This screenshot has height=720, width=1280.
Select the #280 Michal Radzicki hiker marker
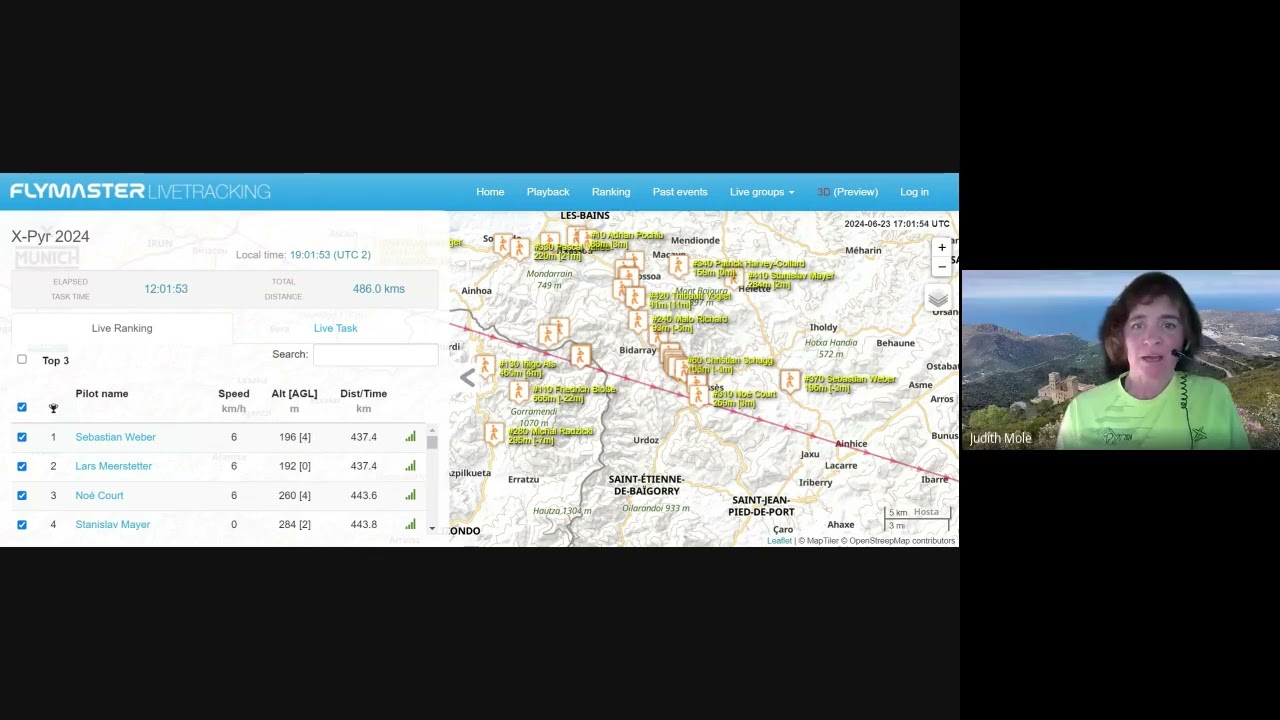click(x=493, y=432)
